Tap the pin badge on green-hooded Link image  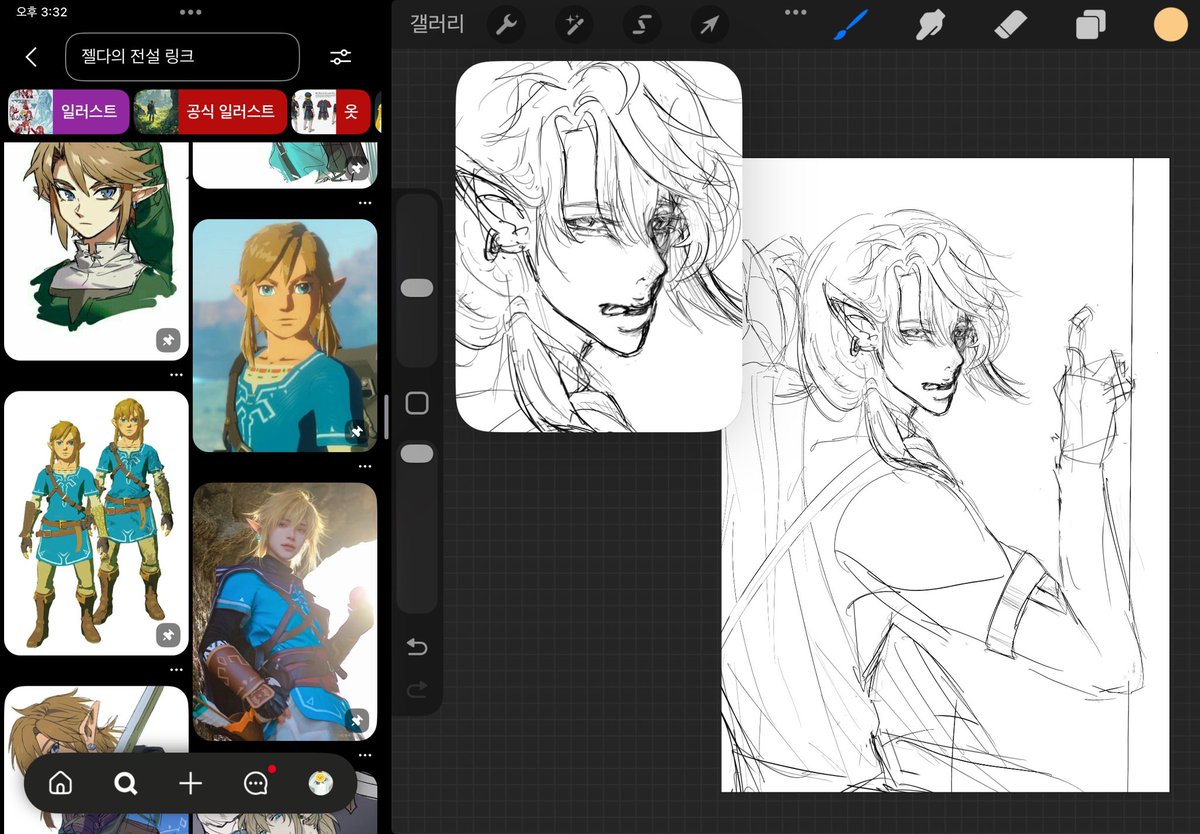tap(168, 341)
